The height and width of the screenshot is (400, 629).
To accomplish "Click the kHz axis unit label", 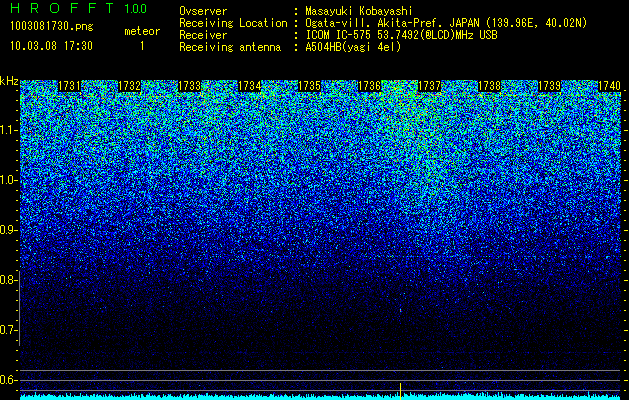I will click(9, 81).
